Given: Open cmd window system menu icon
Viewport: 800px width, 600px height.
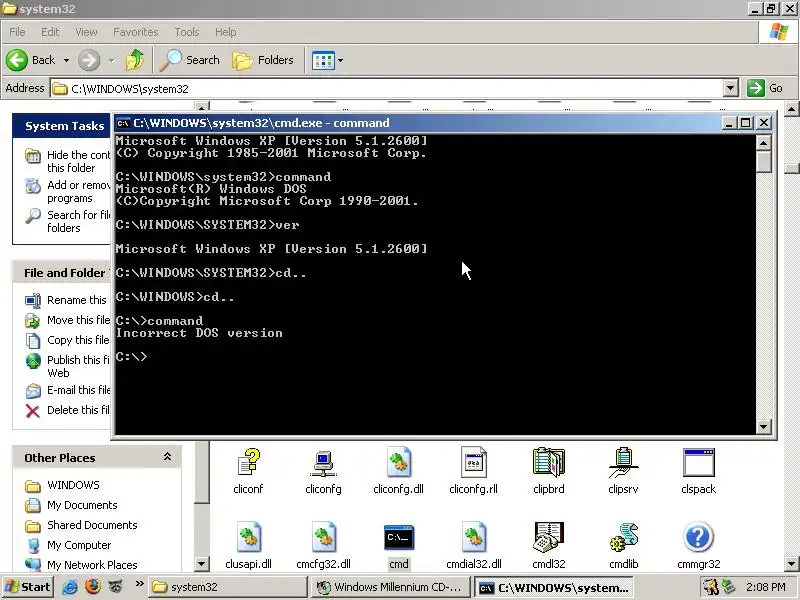Looking at the screenshot, I should tap(122, 123).
